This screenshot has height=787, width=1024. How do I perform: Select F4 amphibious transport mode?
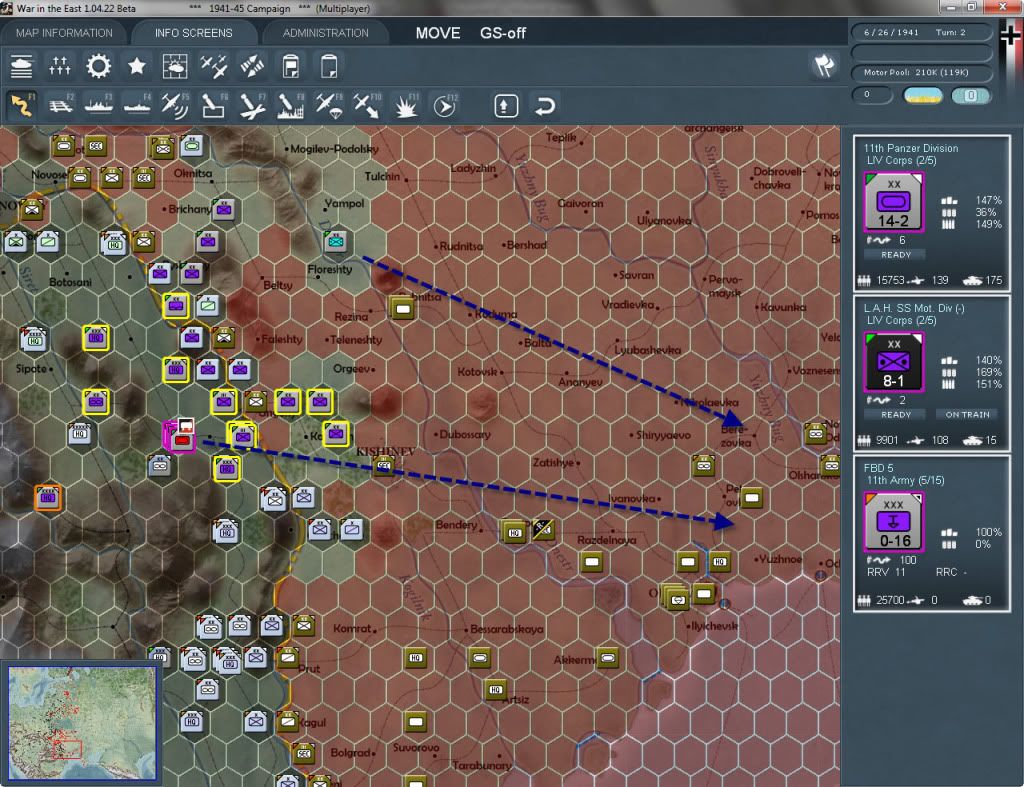137,106
